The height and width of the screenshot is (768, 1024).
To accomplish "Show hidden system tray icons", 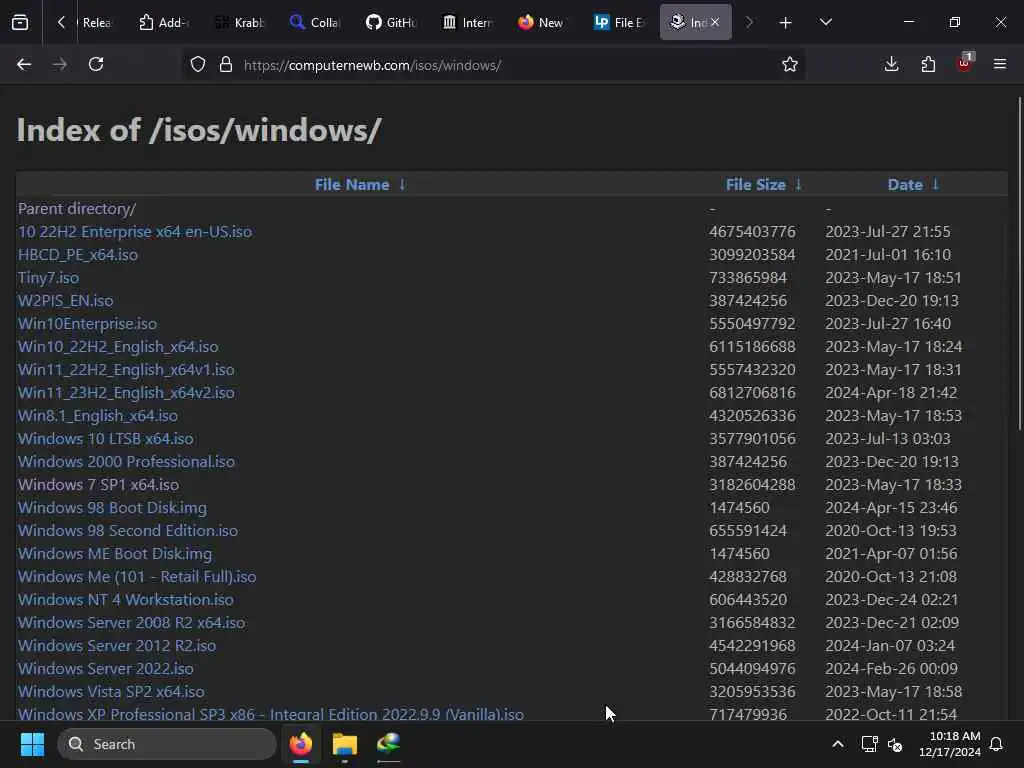I will pyautogui.click(x=838, y=744).
